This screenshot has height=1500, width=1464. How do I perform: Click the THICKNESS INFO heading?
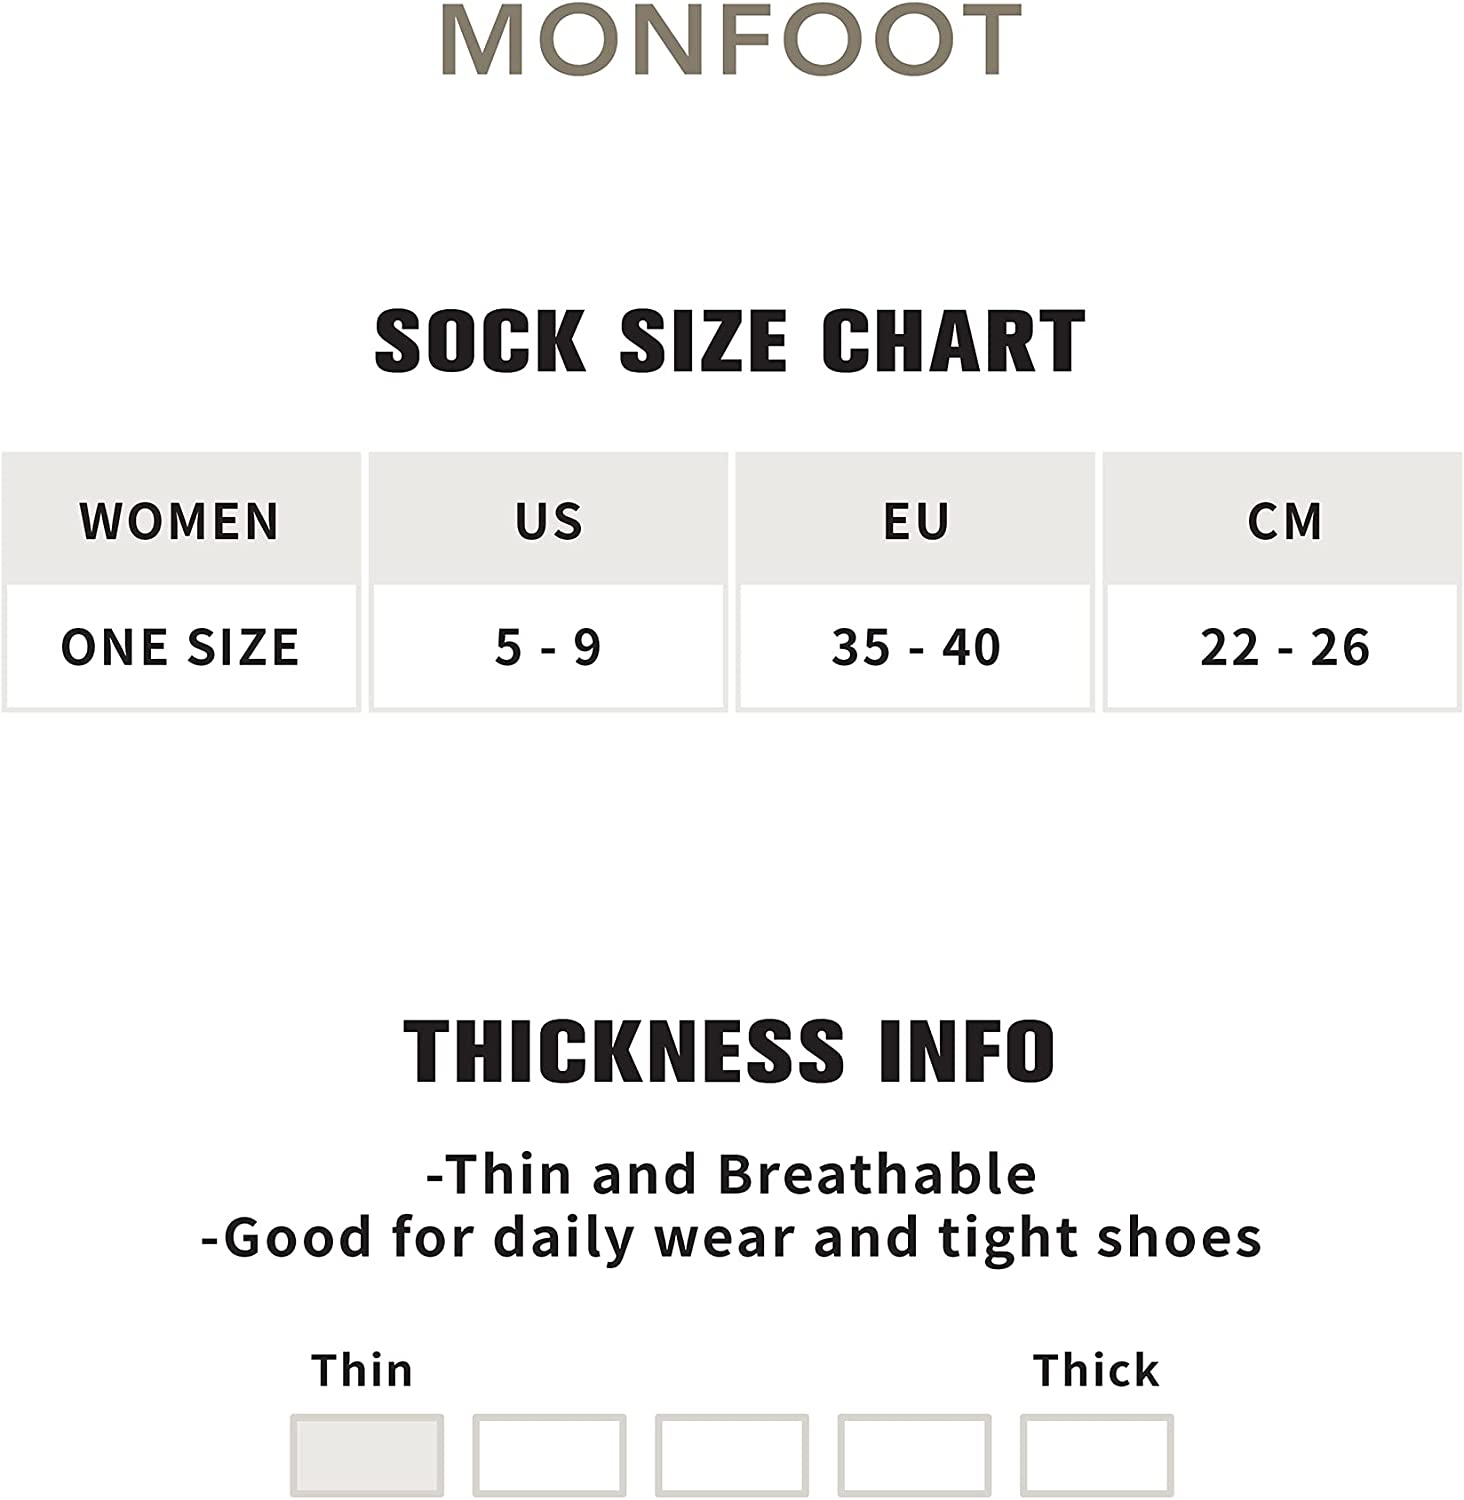730,1051
